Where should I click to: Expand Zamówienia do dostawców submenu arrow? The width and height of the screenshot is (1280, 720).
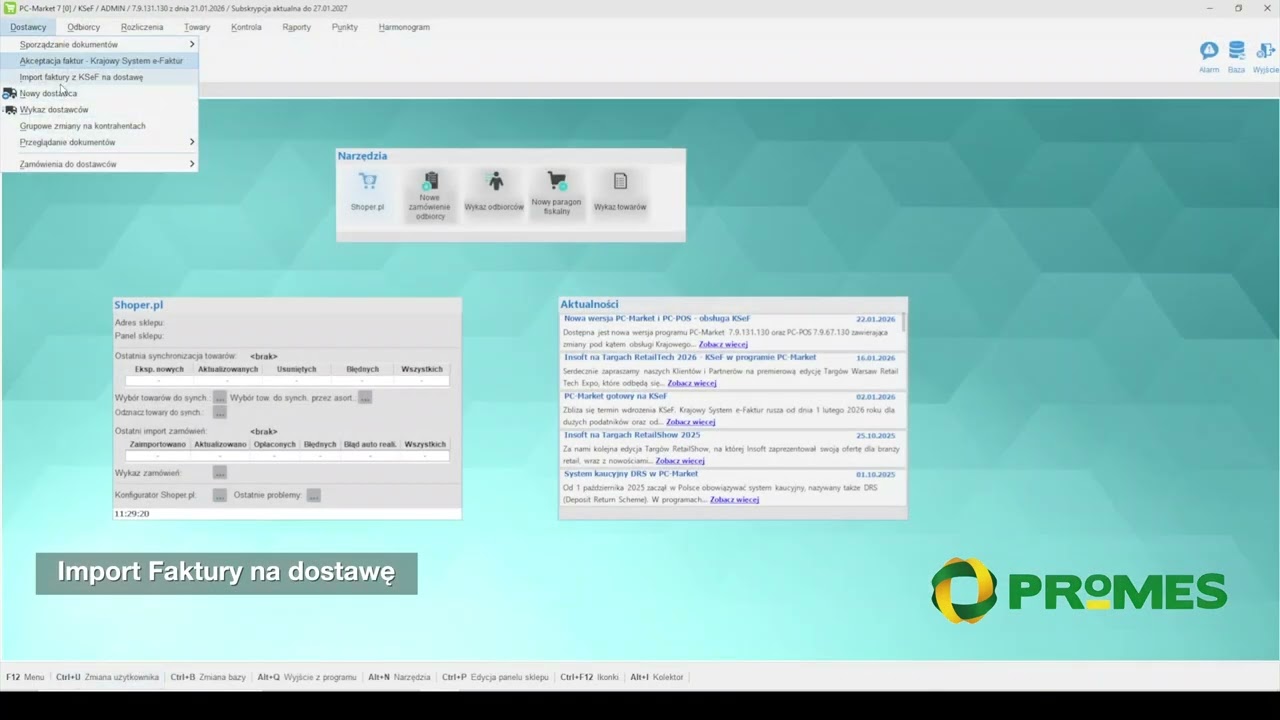coord(192,164)
